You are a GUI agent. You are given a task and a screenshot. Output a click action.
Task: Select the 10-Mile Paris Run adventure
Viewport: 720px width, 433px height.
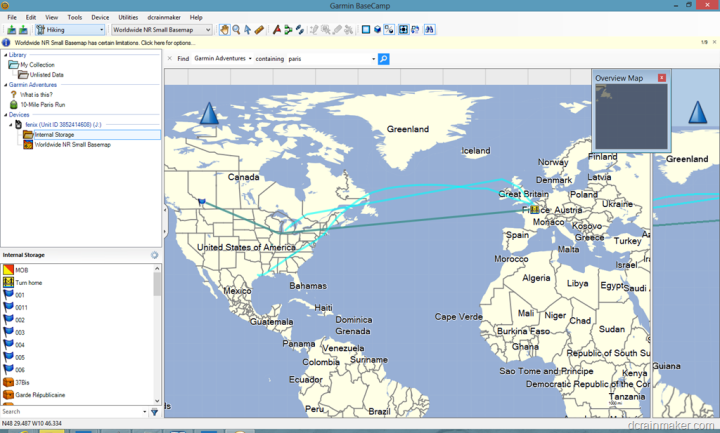coord(42,105)
